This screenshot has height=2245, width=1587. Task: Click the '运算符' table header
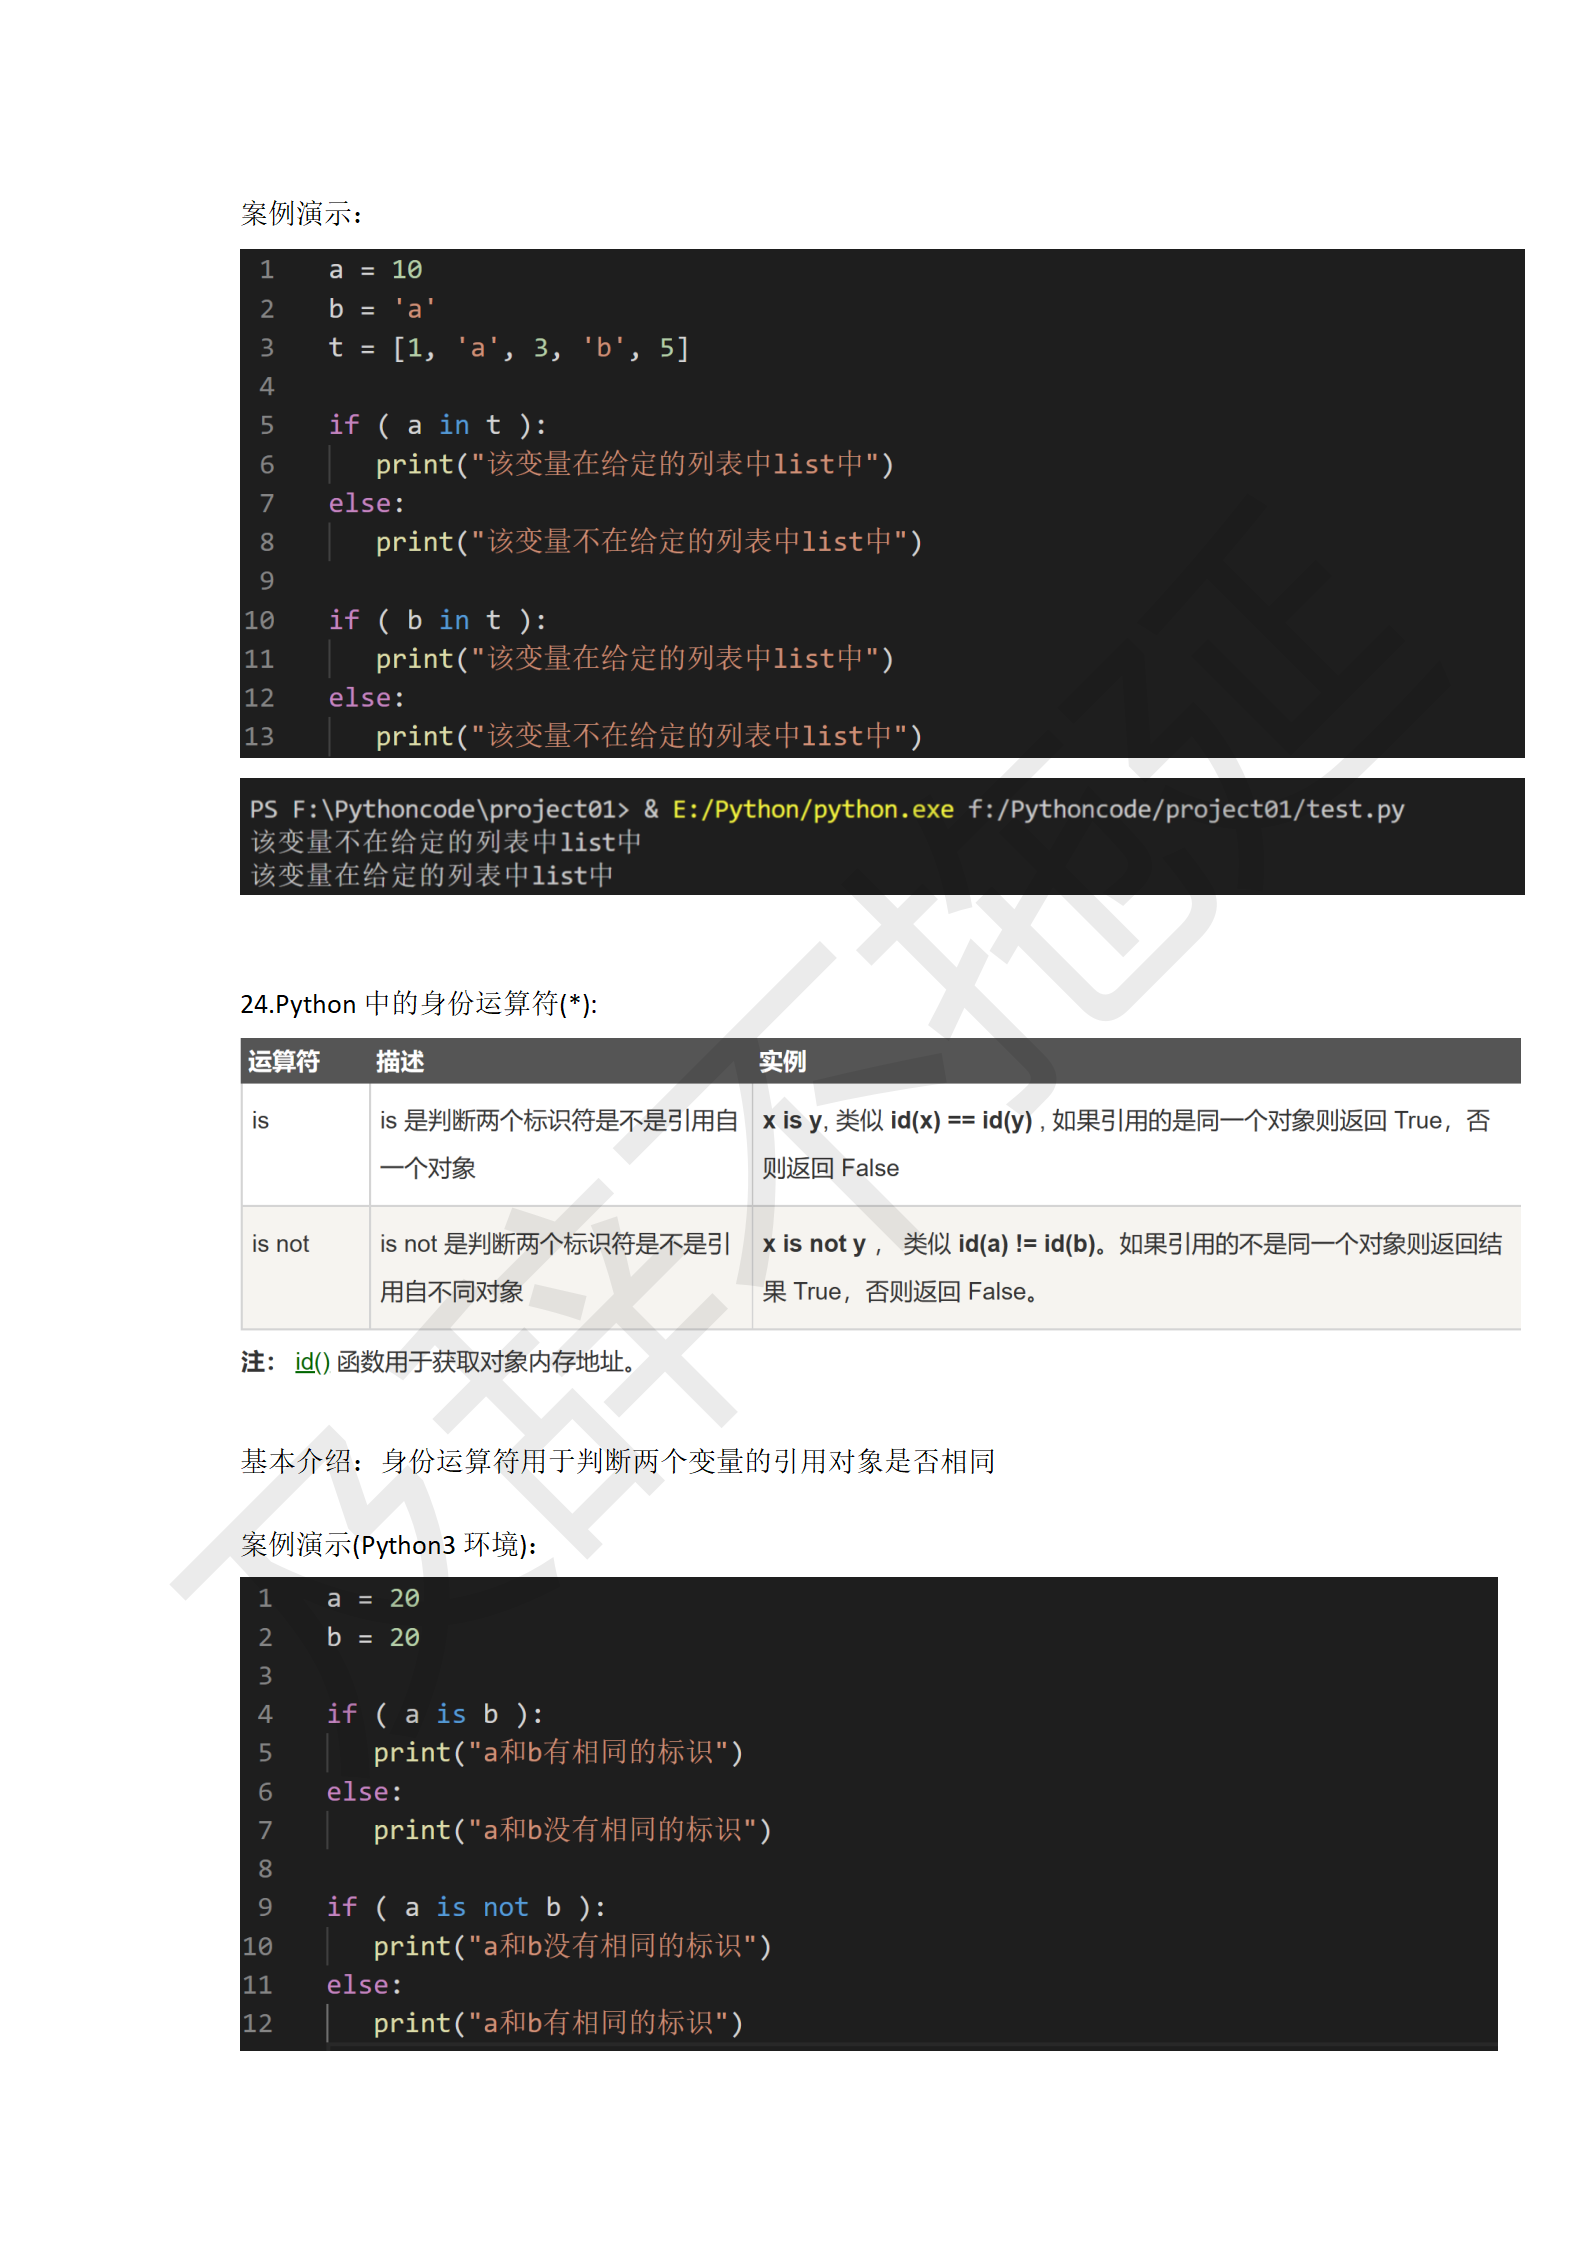pyautogui.click(x=283, y=1061)
